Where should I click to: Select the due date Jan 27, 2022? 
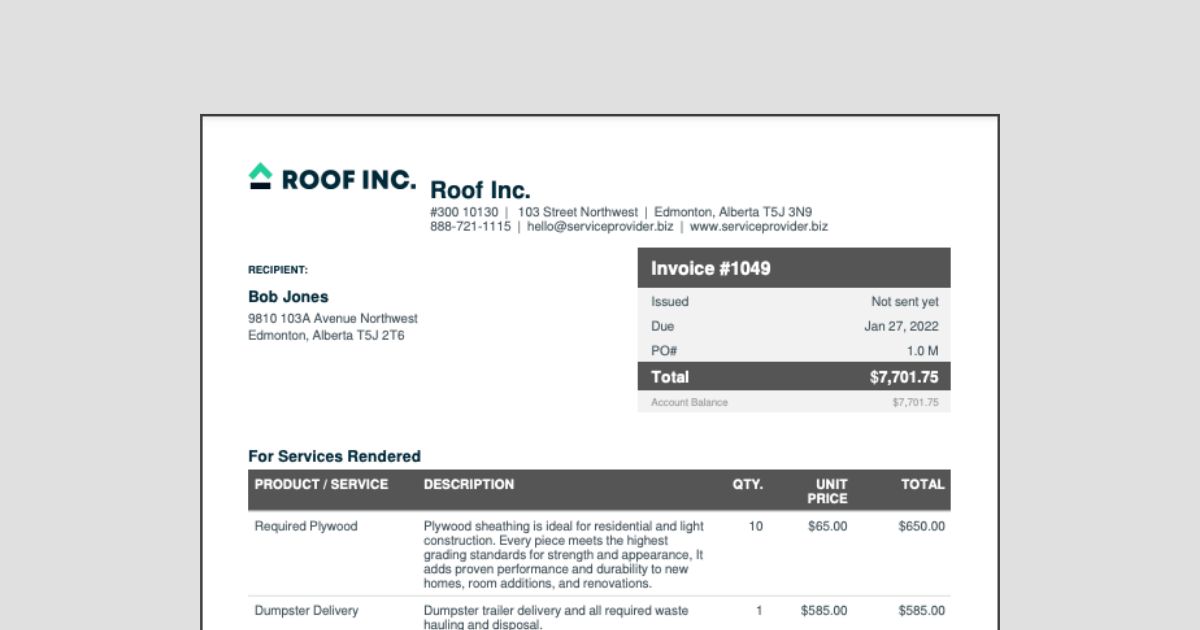click(901, 327)
